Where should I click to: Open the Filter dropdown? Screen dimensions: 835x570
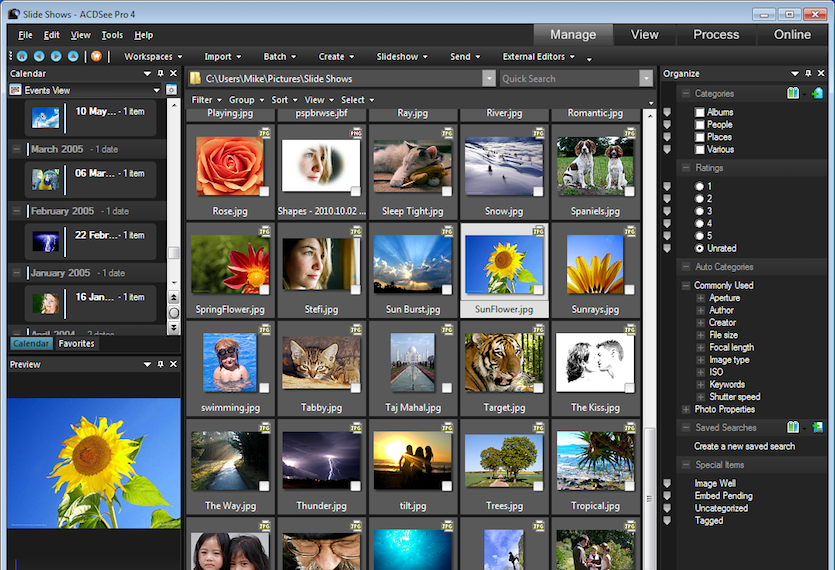click(x=207, y=100)
